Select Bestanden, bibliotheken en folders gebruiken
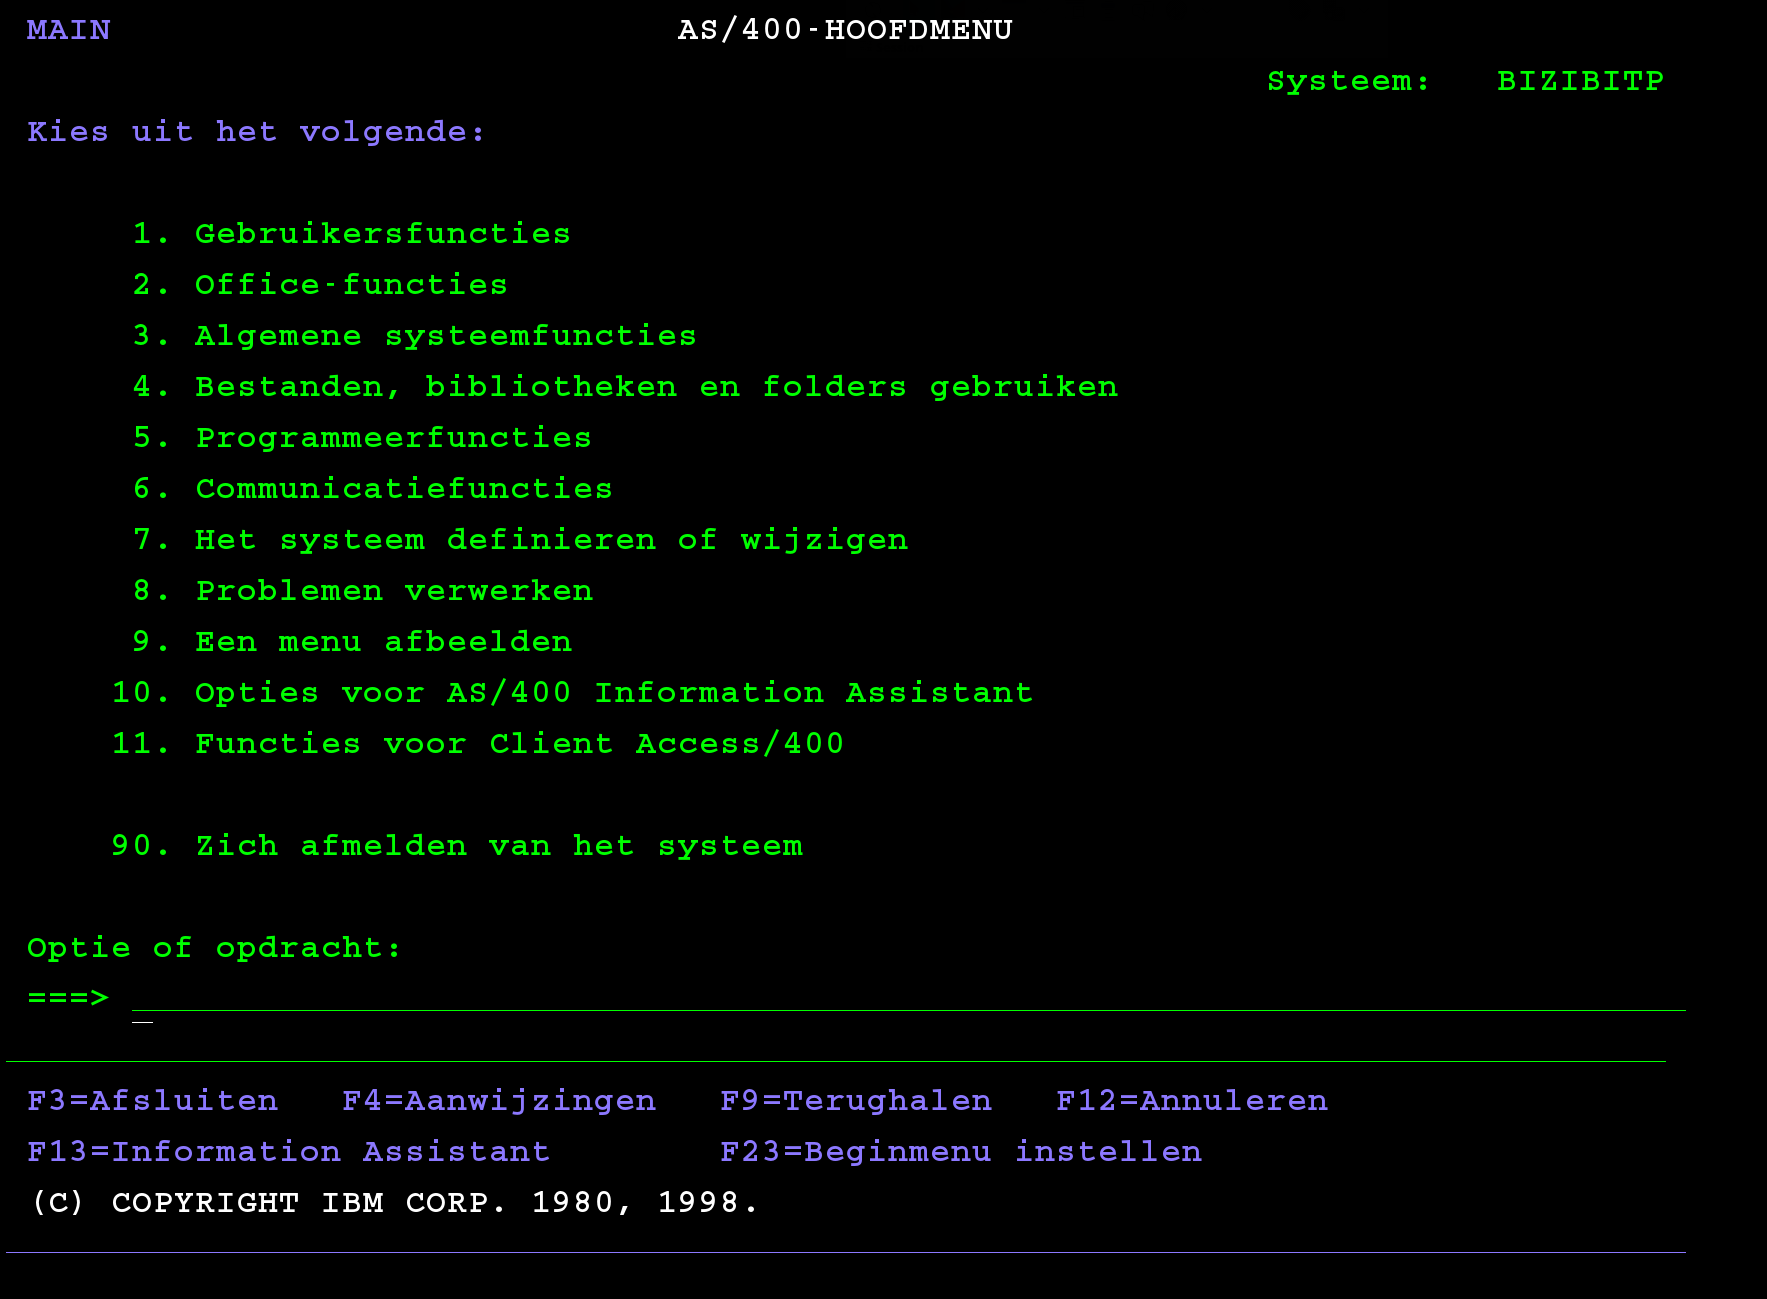This screenshot has width=1767, height=1299. (655, 387)
